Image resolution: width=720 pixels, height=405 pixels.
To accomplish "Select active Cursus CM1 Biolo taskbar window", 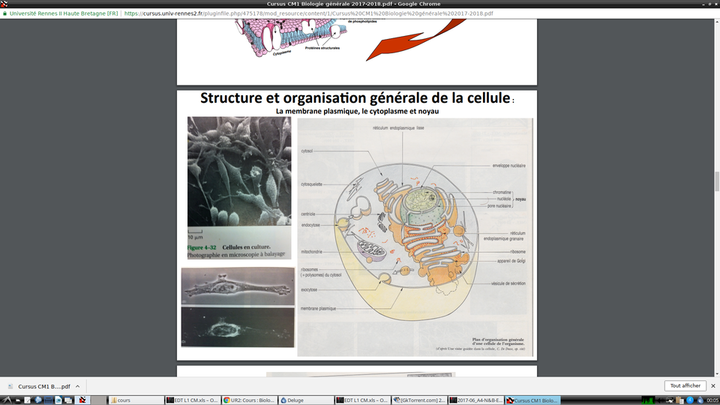I will [533, 400].
